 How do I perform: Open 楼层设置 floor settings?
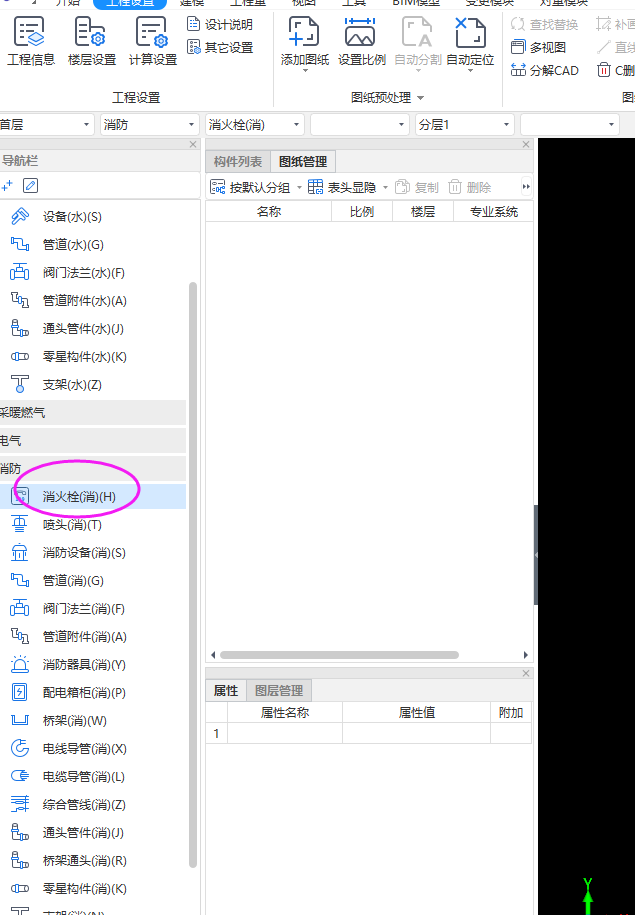point(92,41)
